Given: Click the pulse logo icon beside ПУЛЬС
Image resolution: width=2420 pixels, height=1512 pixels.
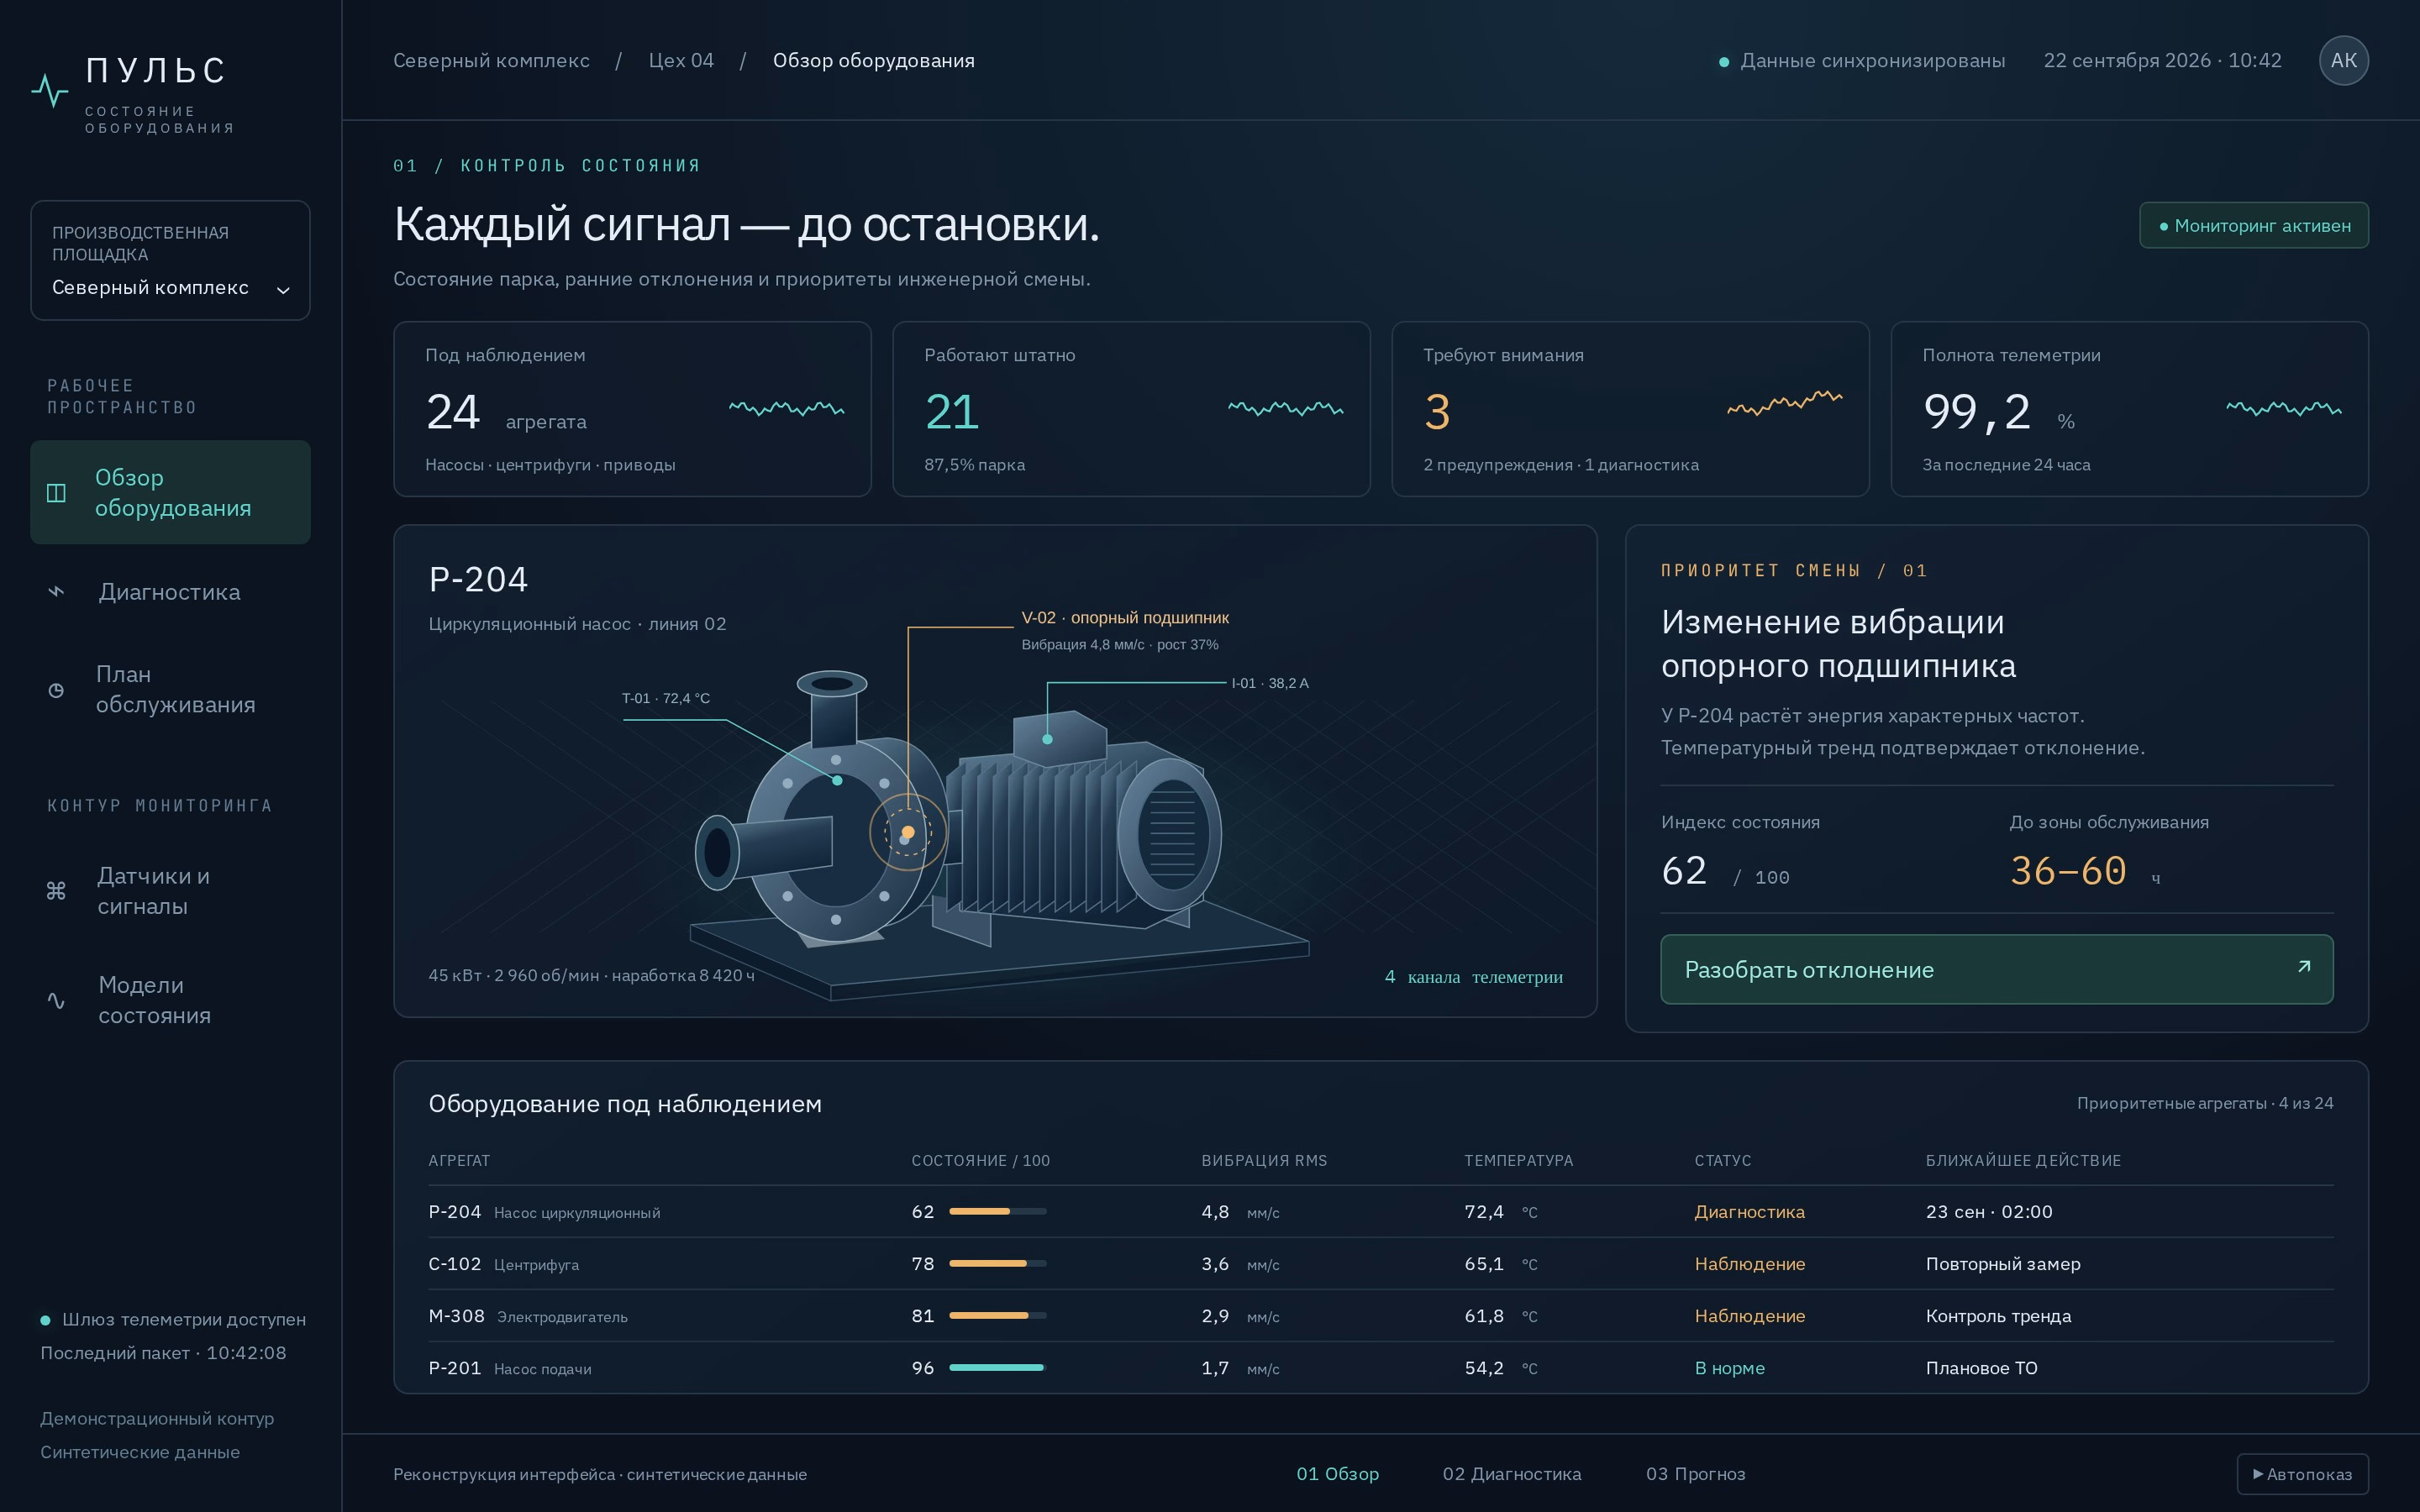Looking at the screenshot, I should [x=49, y=91].
